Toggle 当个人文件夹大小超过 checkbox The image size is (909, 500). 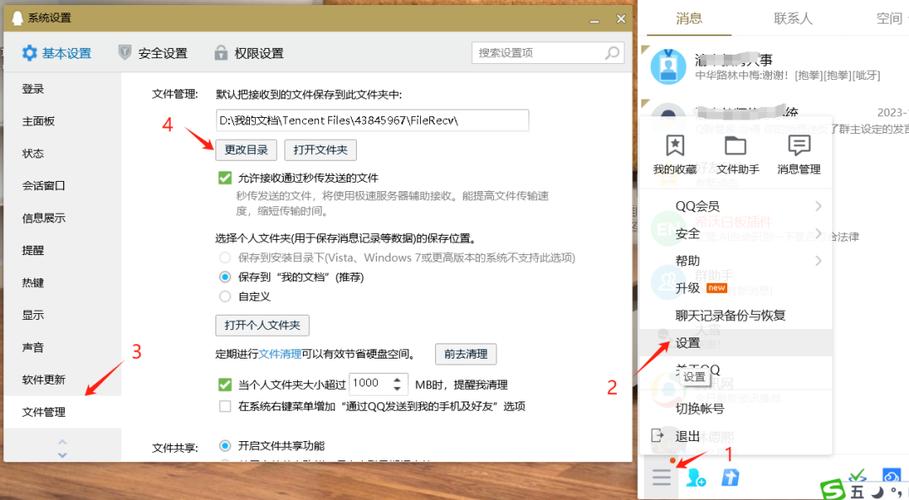(x=225, y=385)
